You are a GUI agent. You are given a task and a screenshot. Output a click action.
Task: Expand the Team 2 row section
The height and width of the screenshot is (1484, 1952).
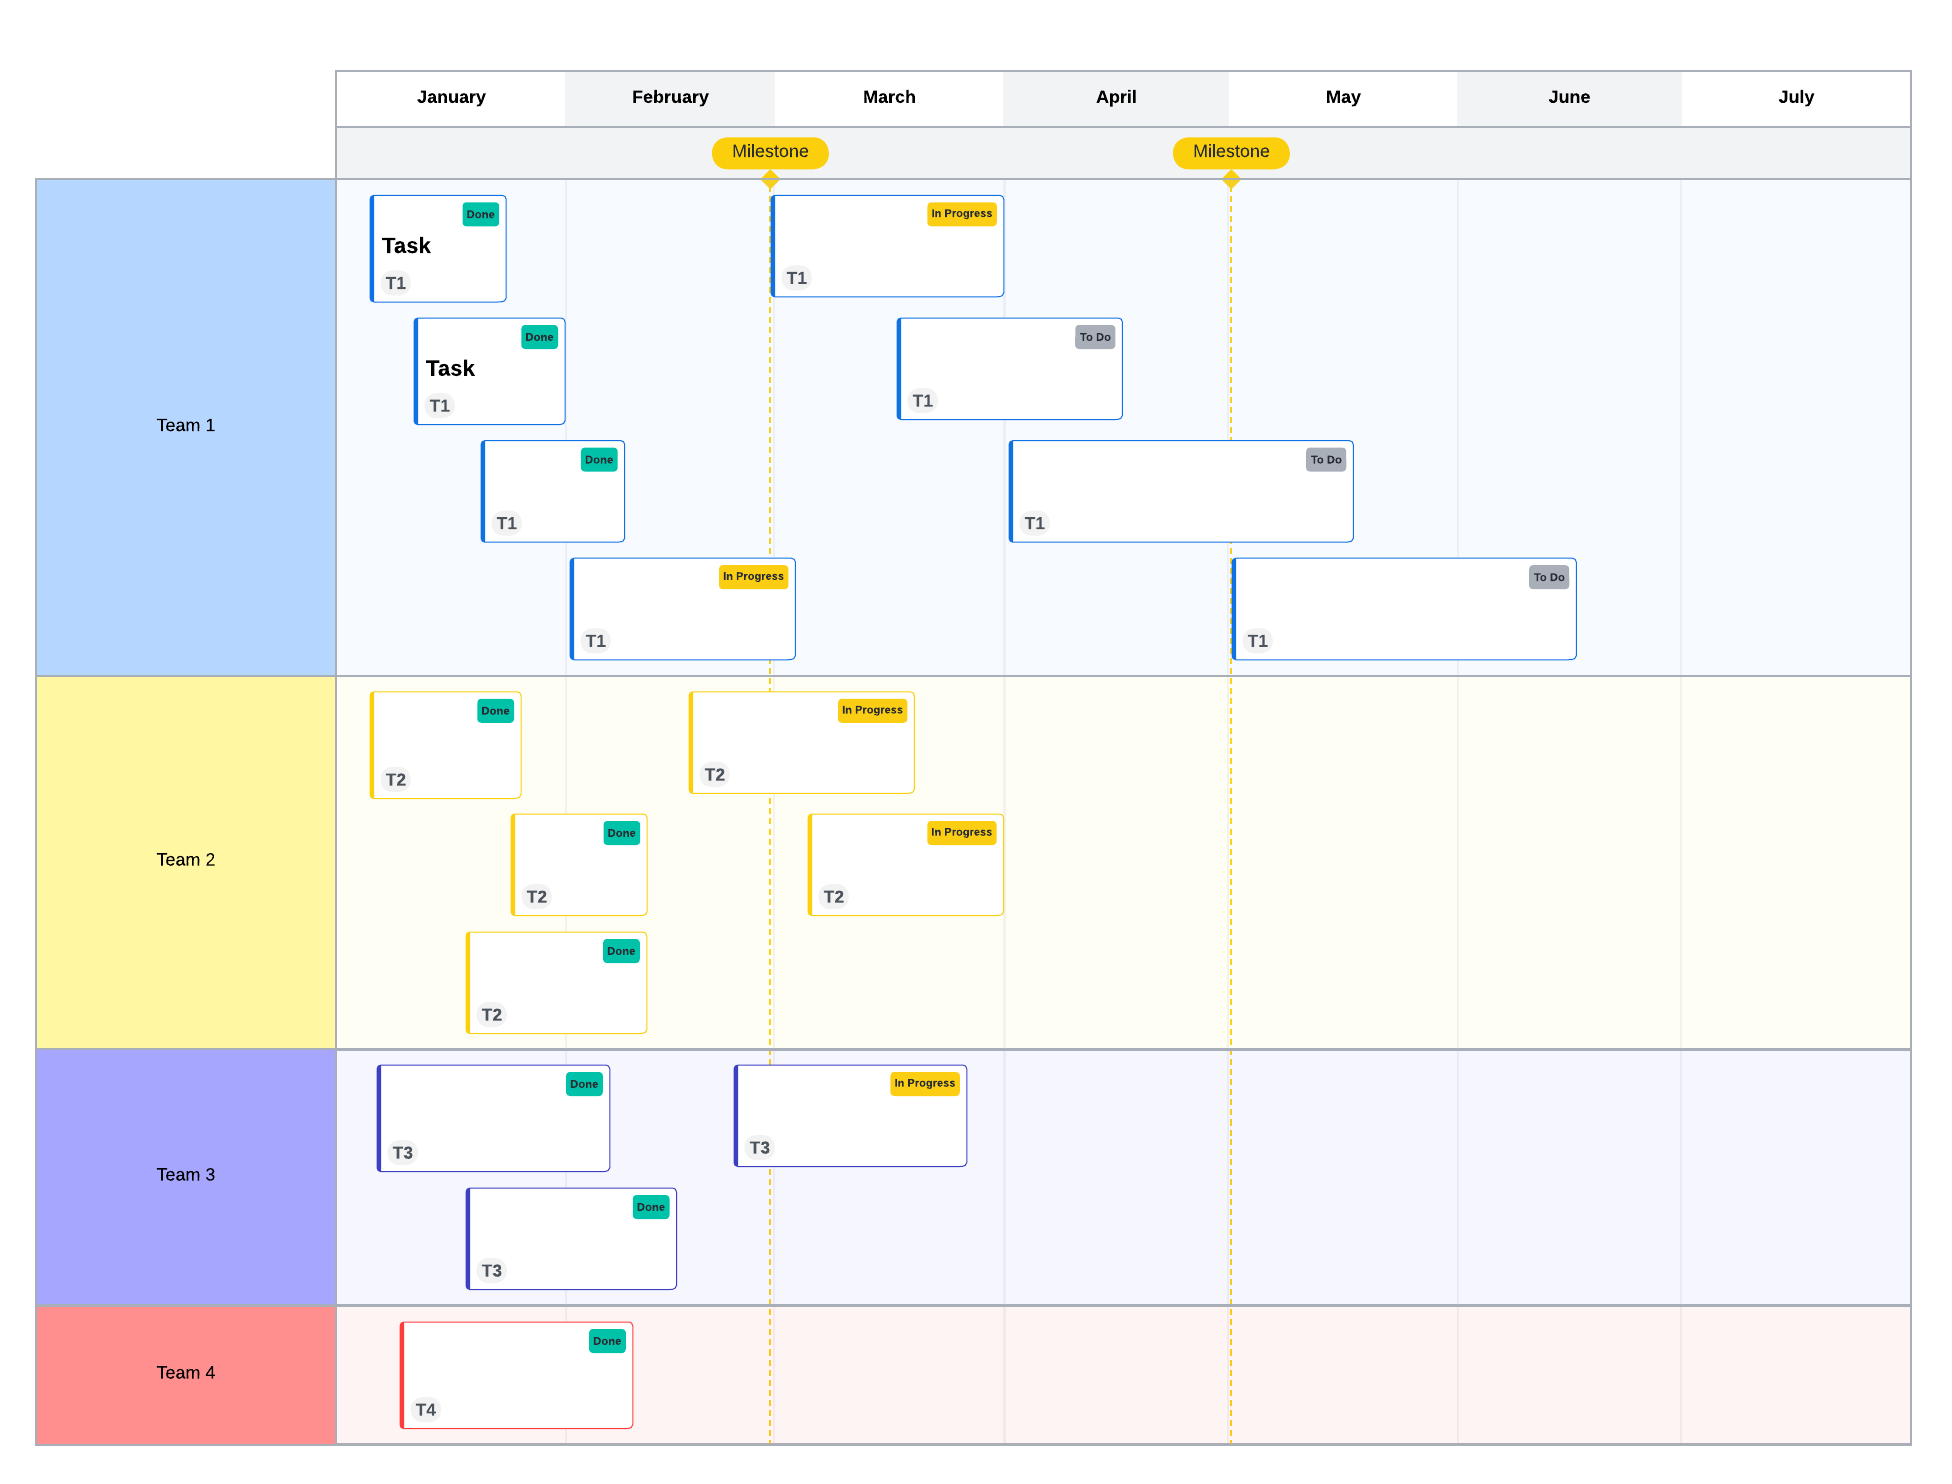[x=186, y=859]
